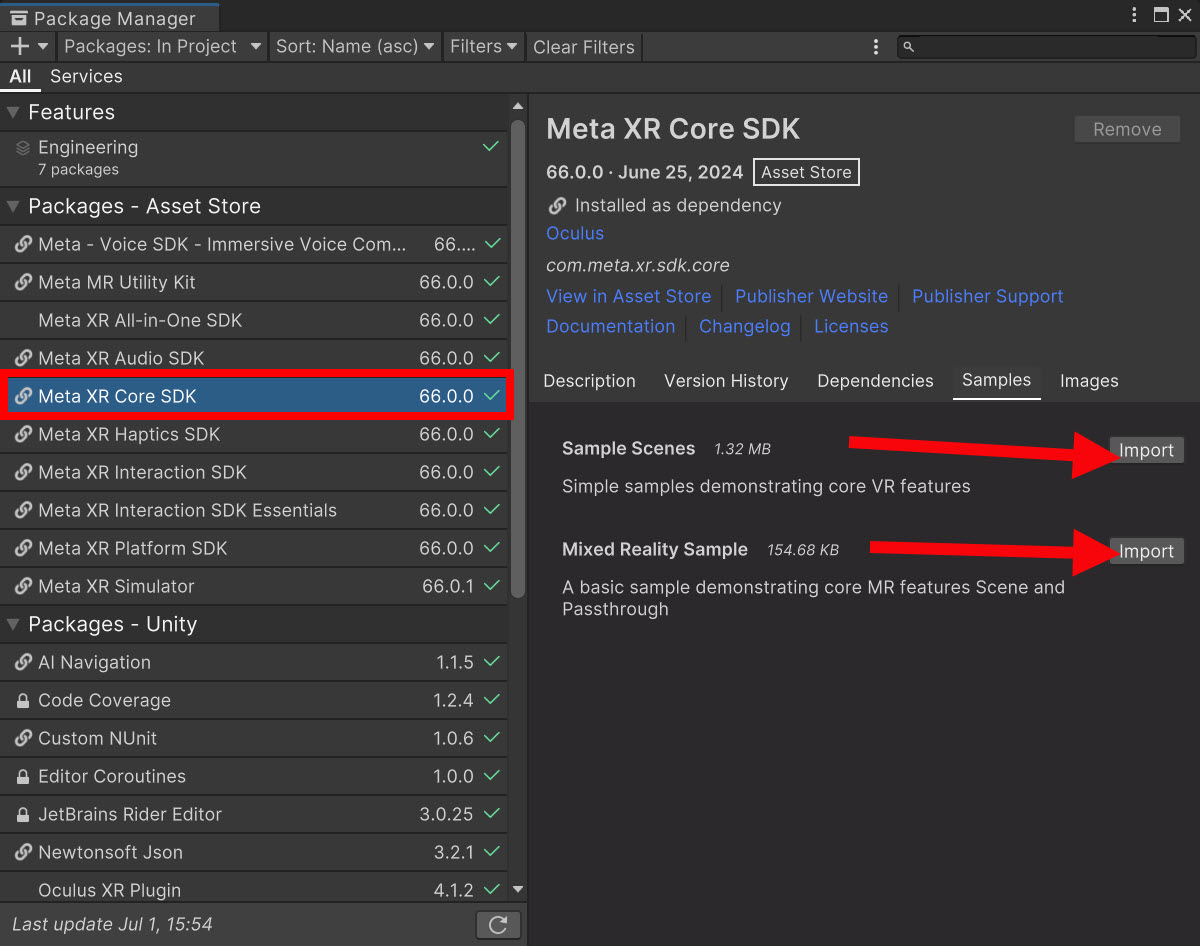Click version 66.0.1 of Meta XR Simulator
Image resolution: width=1200 pixels, height=946 pixels.
[448, 586]
